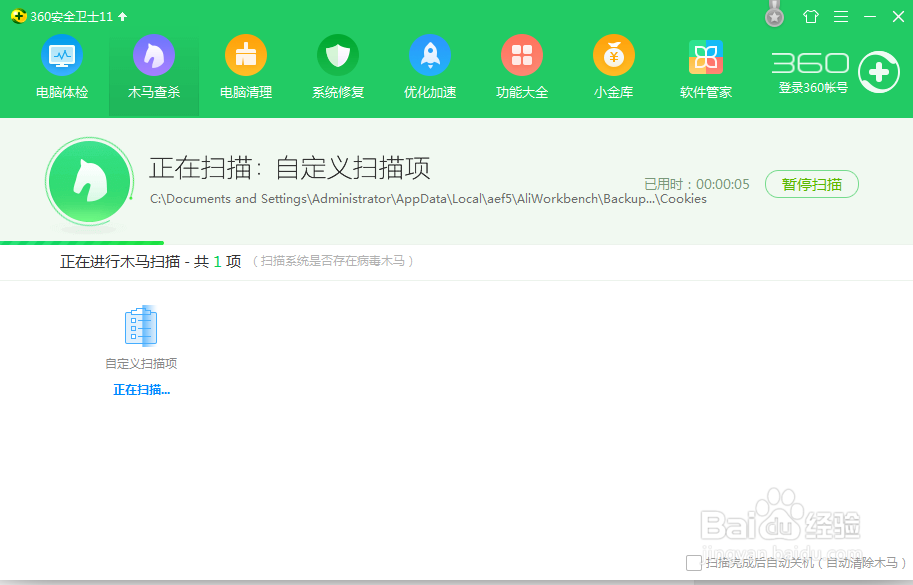
Task: Click the large green horse scan icon
Action: pyautogui.click(x=90, y=182)
